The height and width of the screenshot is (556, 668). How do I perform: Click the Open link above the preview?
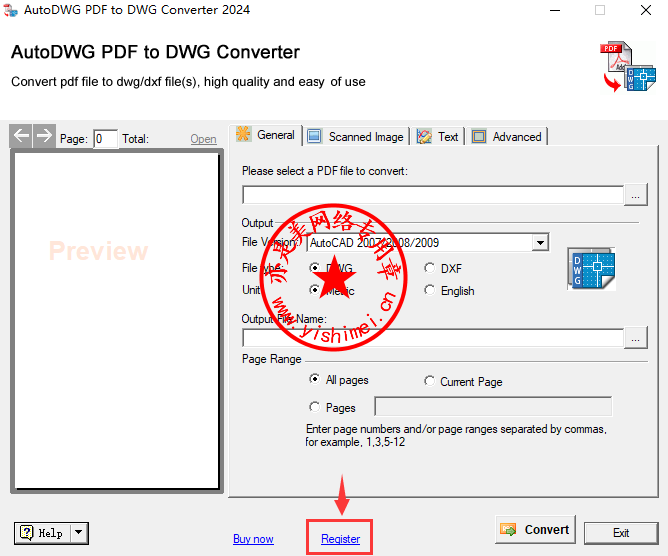(203, 139)
